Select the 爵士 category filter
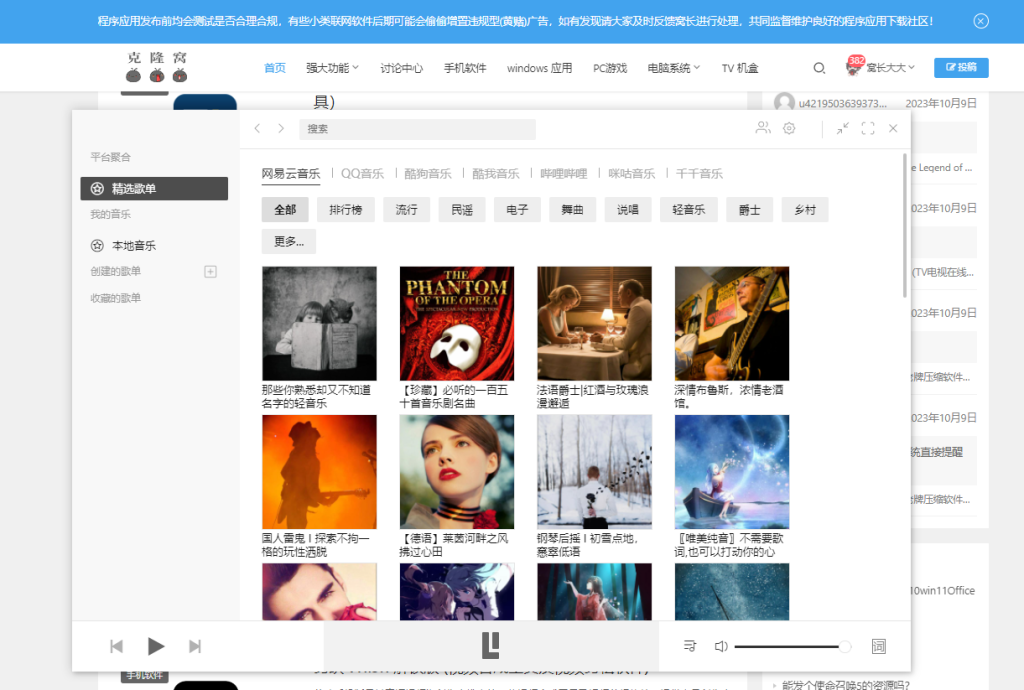Viewport: 1024px width, 690px height. (750, 210)
